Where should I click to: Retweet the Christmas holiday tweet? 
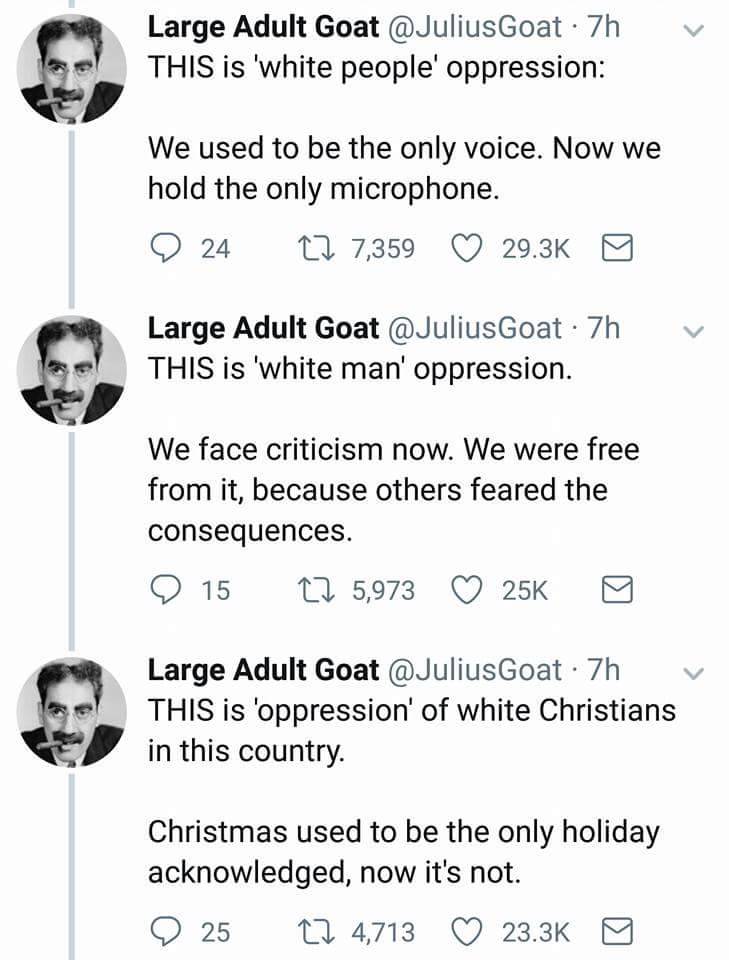tap(306, 932)
